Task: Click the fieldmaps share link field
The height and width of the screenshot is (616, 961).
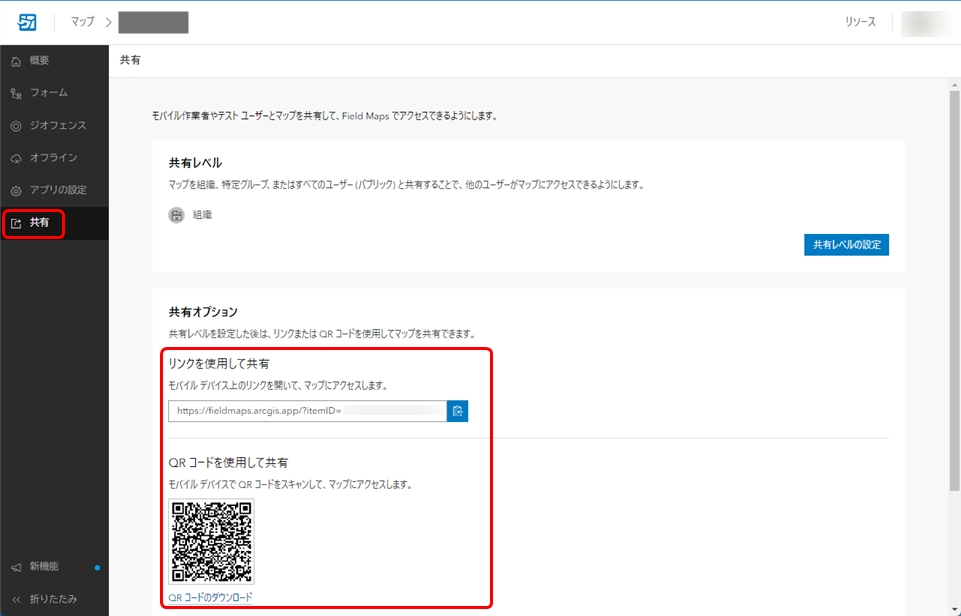Action: pos(308,411)
